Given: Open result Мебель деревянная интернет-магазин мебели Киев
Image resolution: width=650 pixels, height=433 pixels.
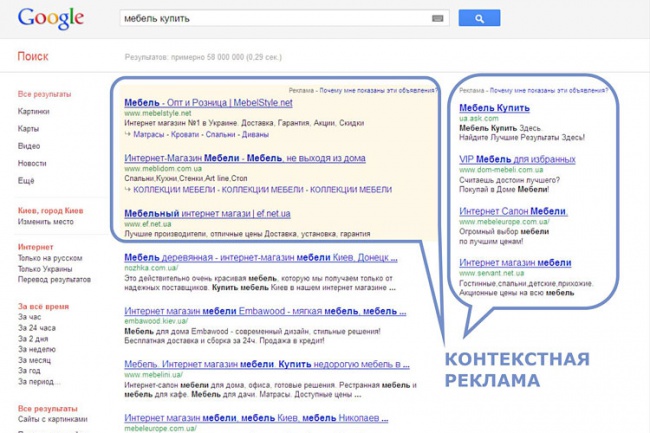Looking at the screenshot, I should (261, 258).
